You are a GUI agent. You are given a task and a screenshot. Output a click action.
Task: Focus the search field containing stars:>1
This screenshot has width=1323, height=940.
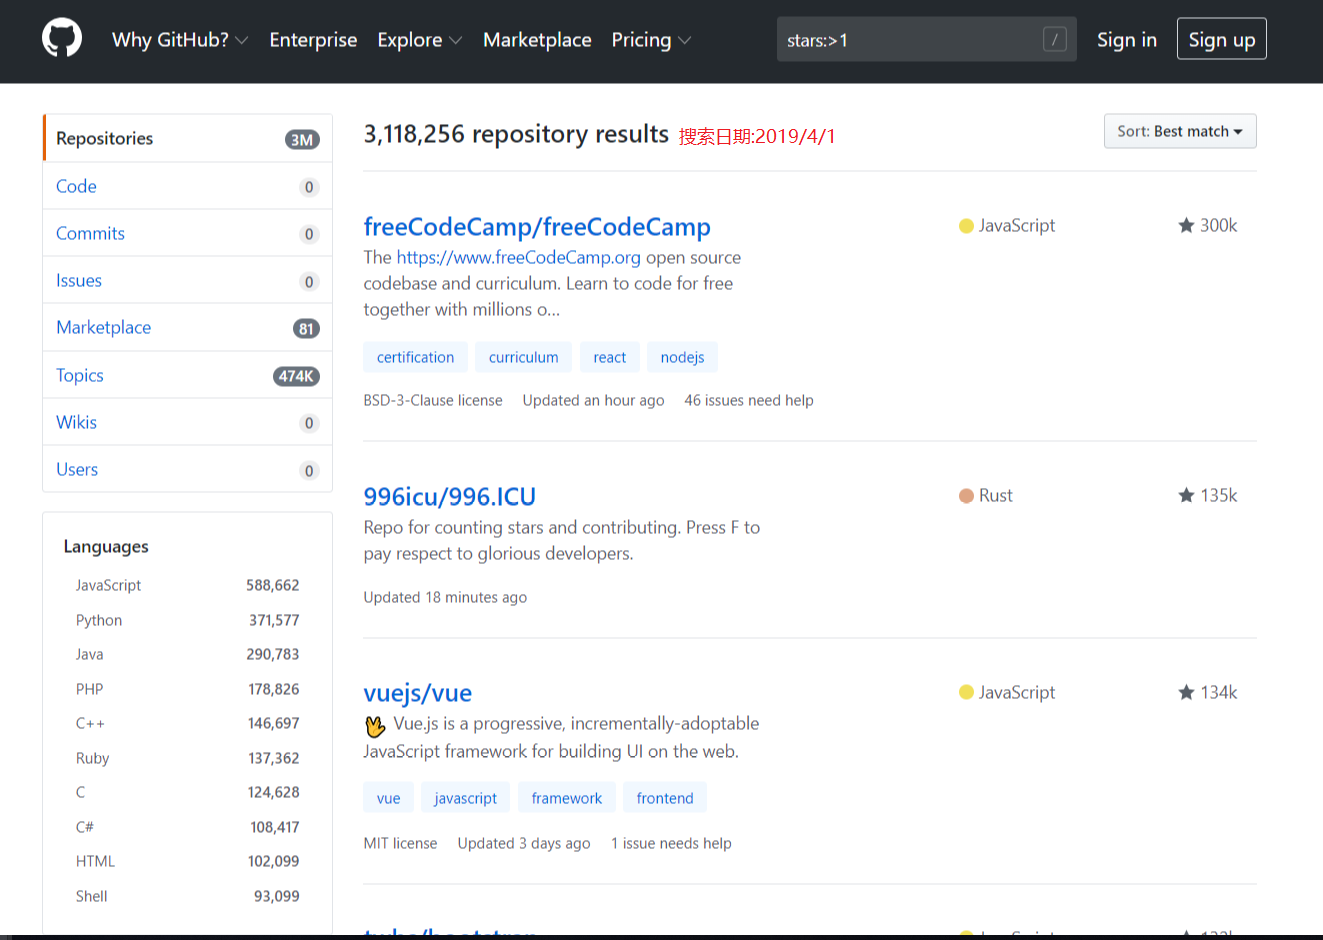[927, 40]
